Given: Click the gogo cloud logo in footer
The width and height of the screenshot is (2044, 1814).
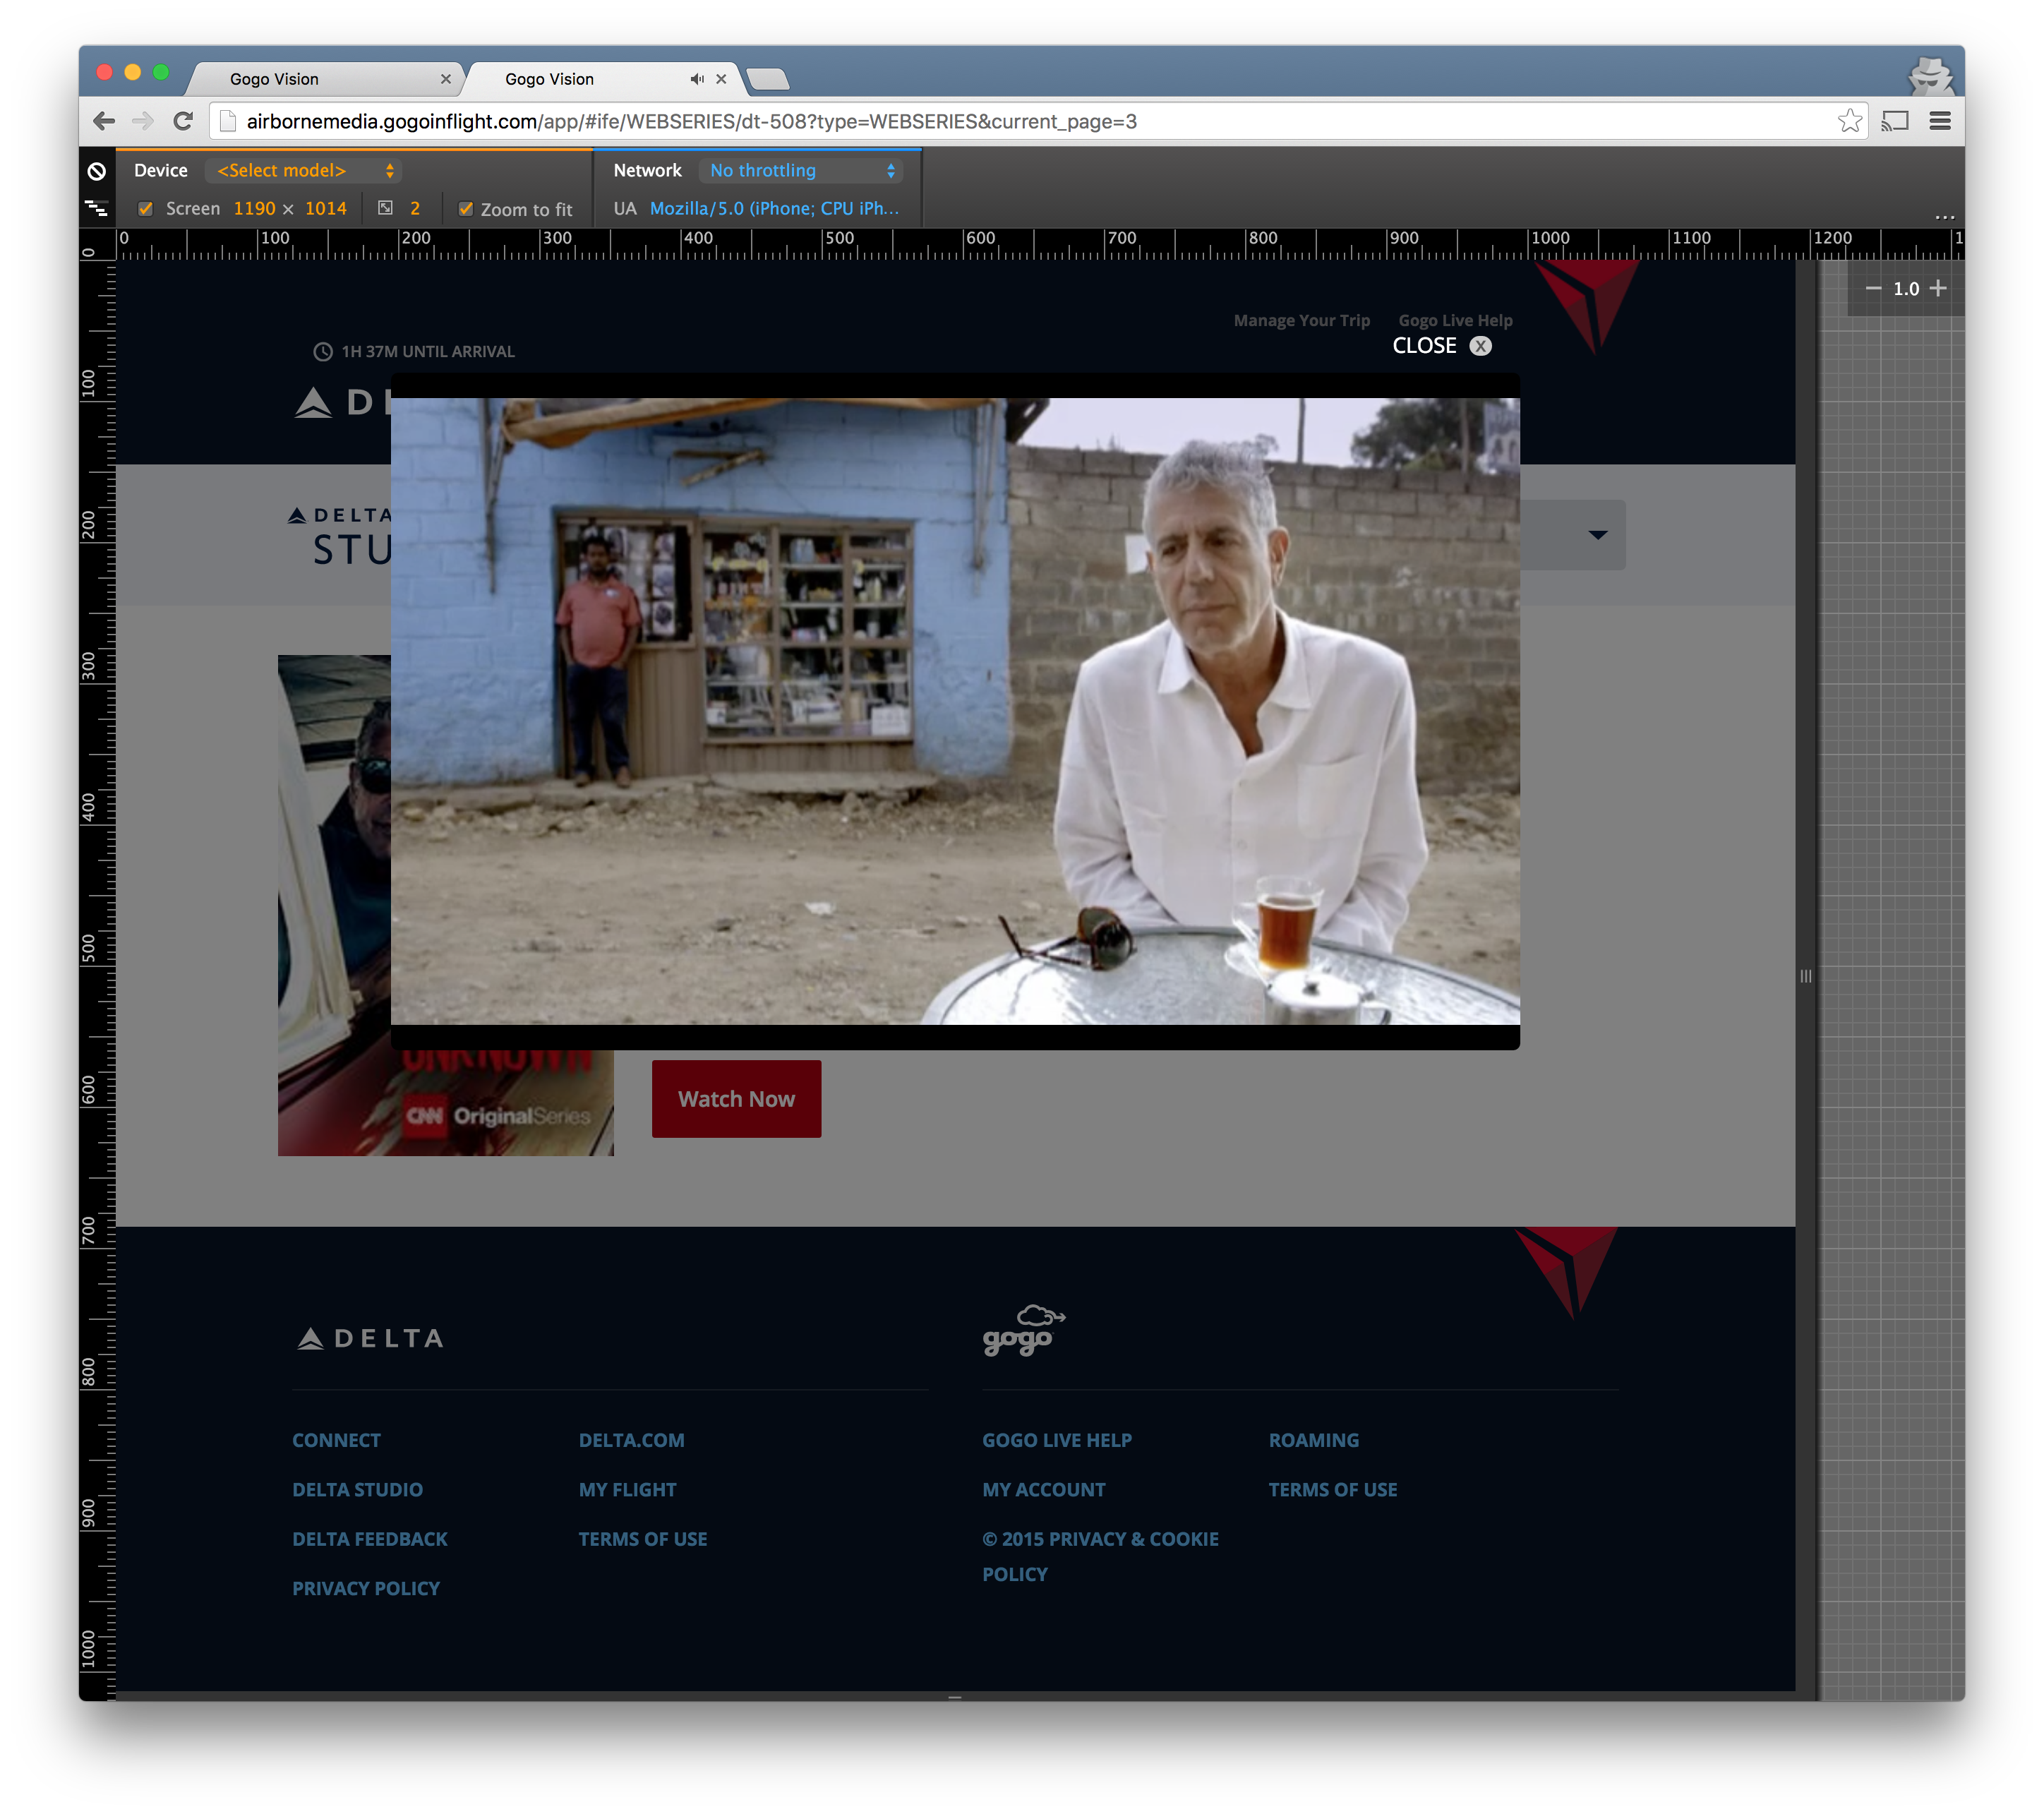Looking at the screenshot, I should [1023, 1330].
